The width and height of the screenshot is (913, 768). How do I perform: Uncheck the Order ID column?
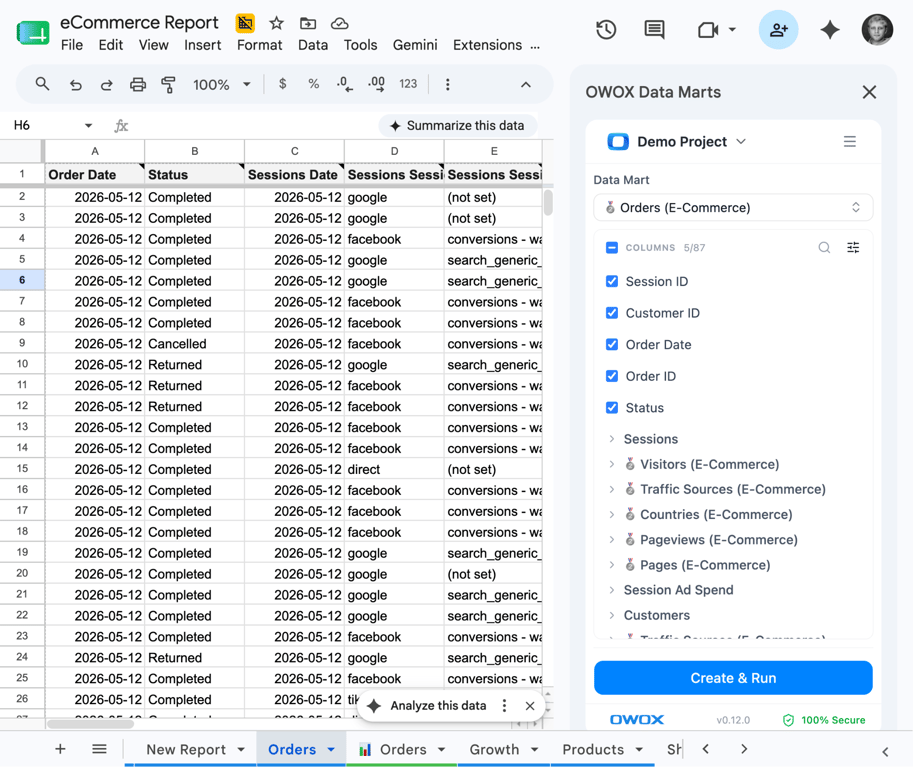pyautogui.click(x=611, y=376)
